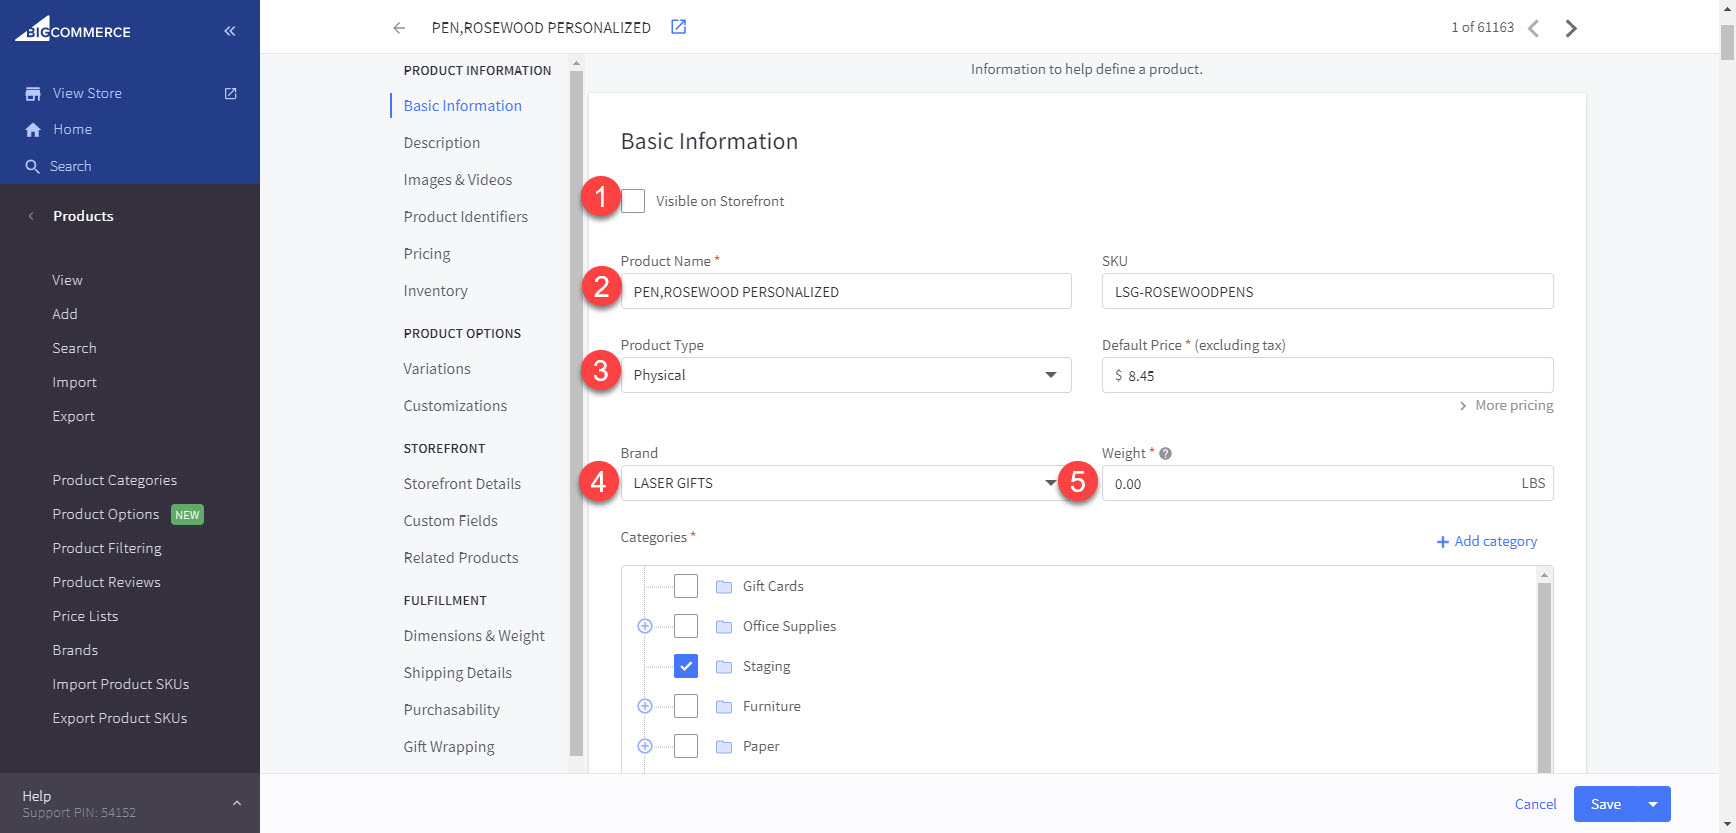This screenshot has height=833, width=1736.
Task: Click the Search magnifier icon in sidebar
Action: click(x=33, y=166)
